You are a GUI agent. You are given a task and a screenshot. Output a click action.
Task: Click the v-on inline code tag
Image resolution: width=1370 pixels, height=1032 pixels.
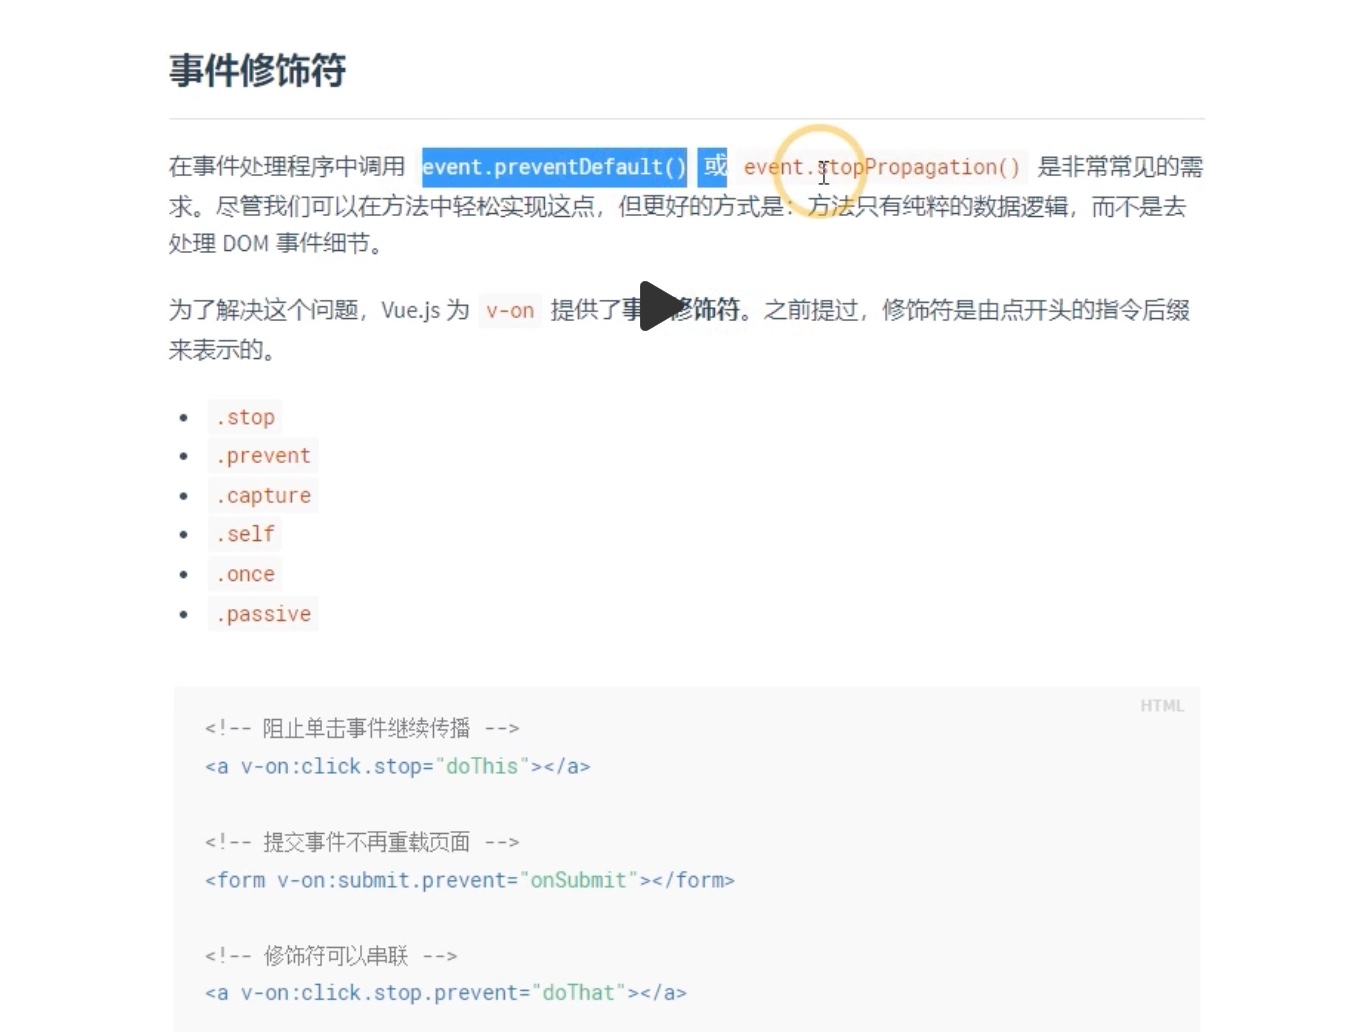click(510, 311)
